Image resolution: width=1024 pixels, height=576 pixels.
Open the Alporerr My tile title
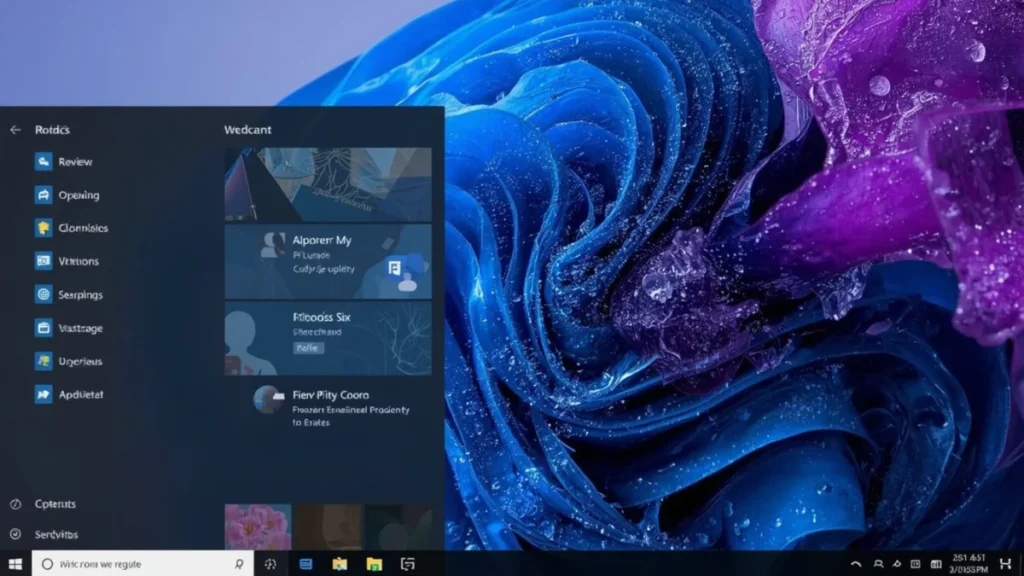[x=322, y=240]
